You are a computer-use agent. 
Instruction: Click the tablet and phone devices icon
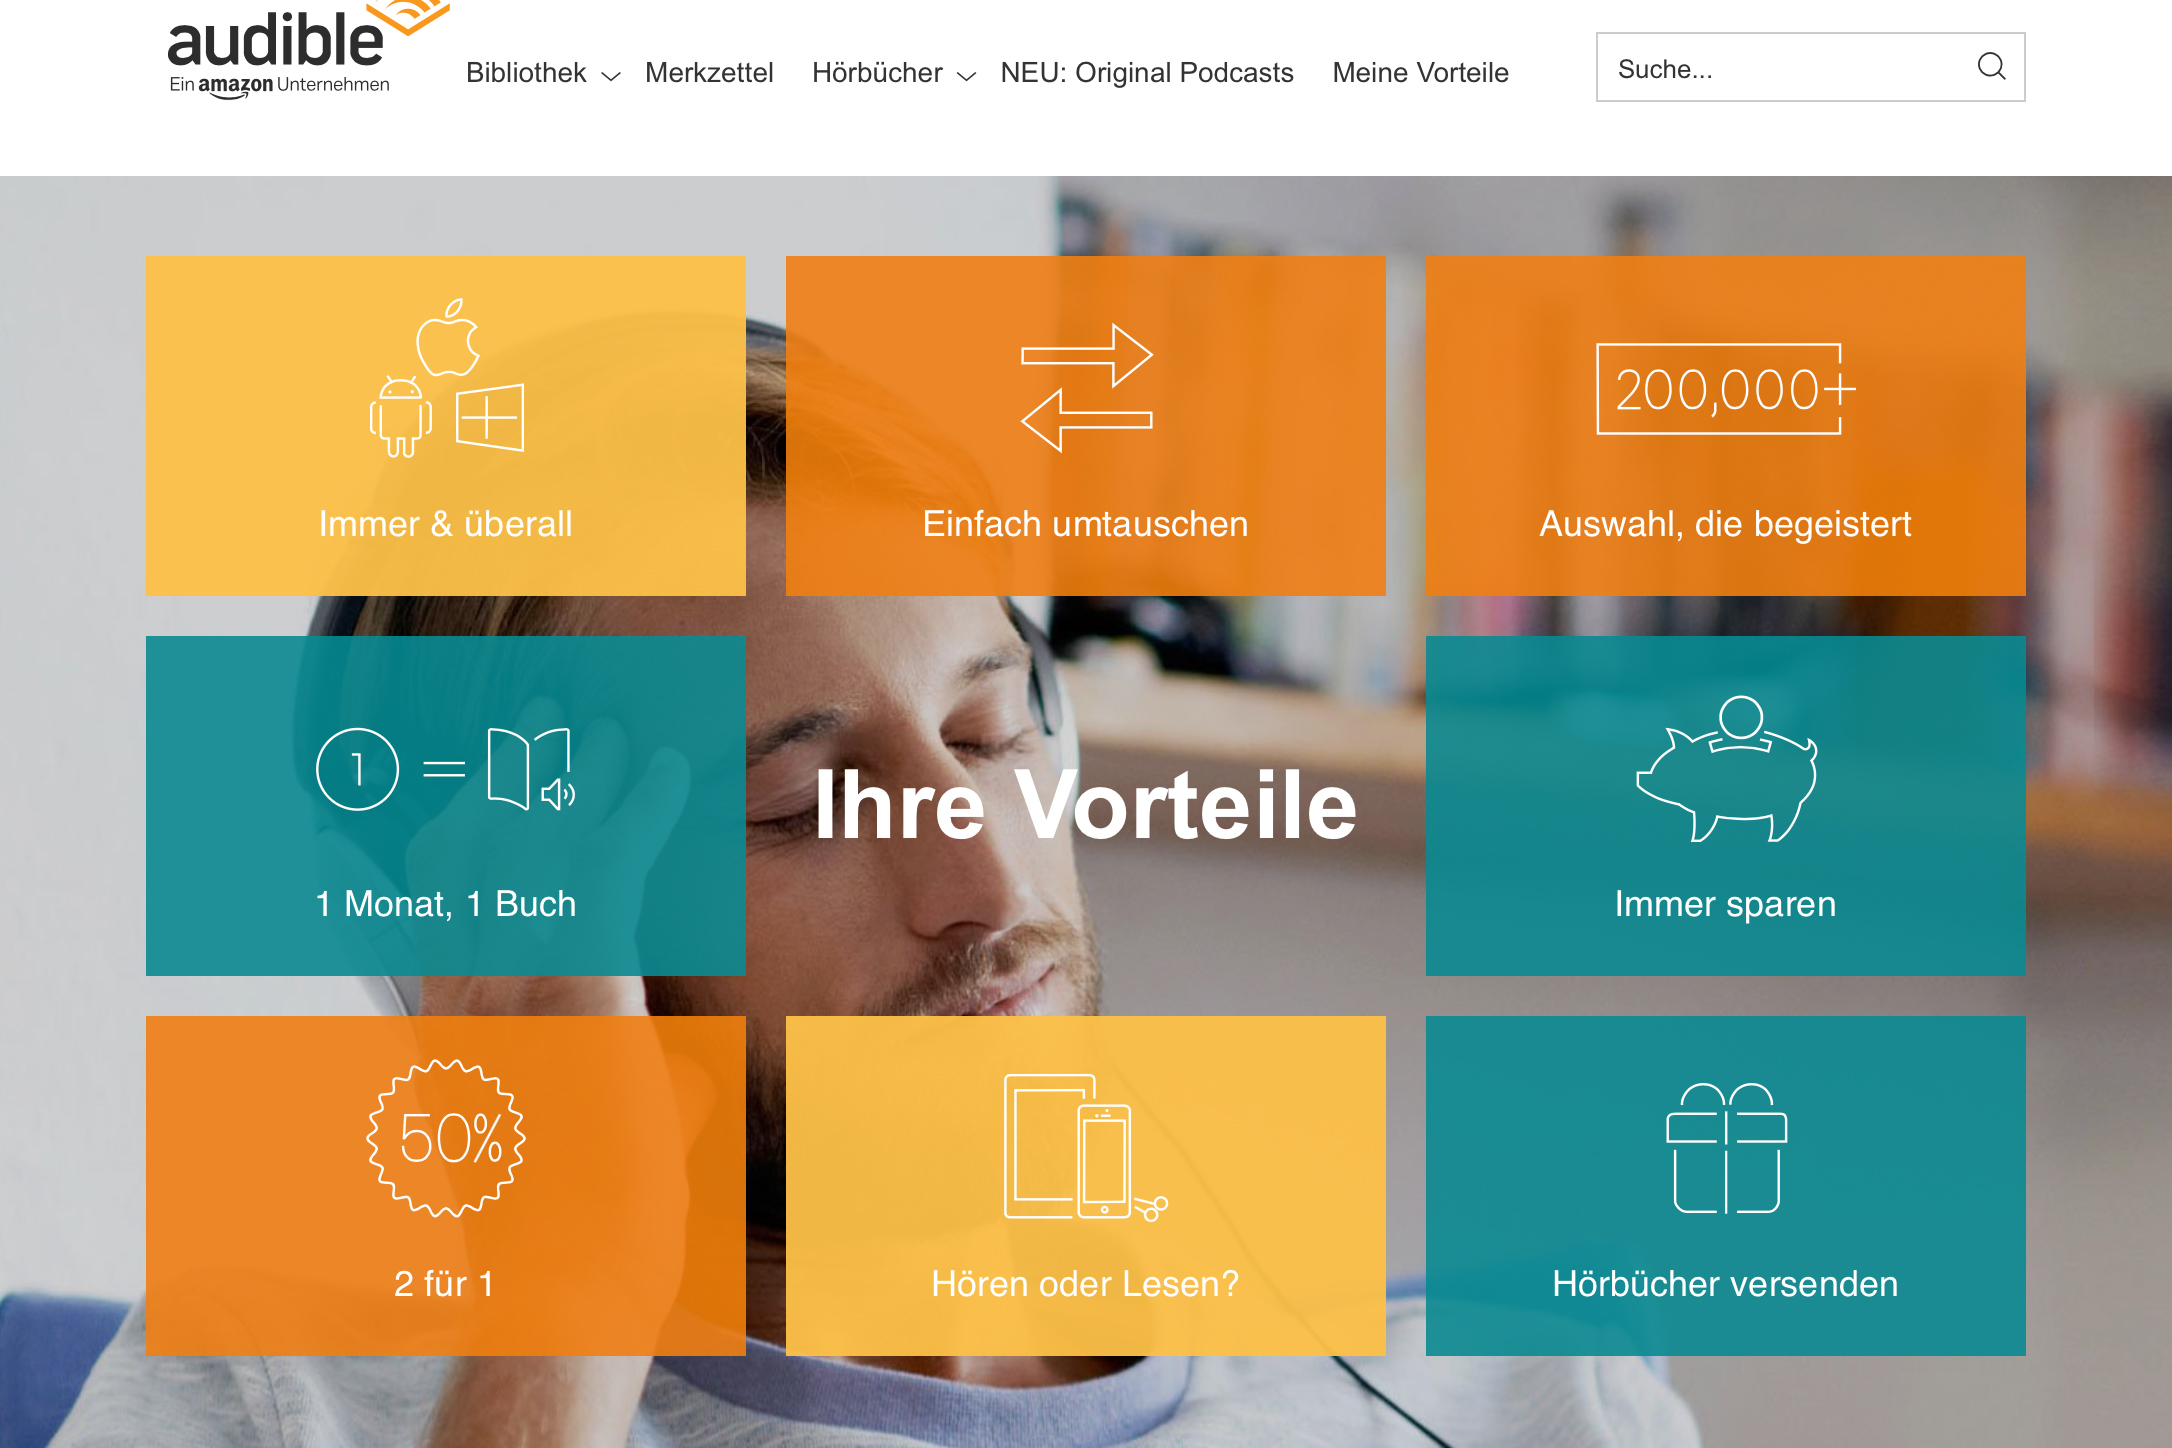tap(1085, 1148)
